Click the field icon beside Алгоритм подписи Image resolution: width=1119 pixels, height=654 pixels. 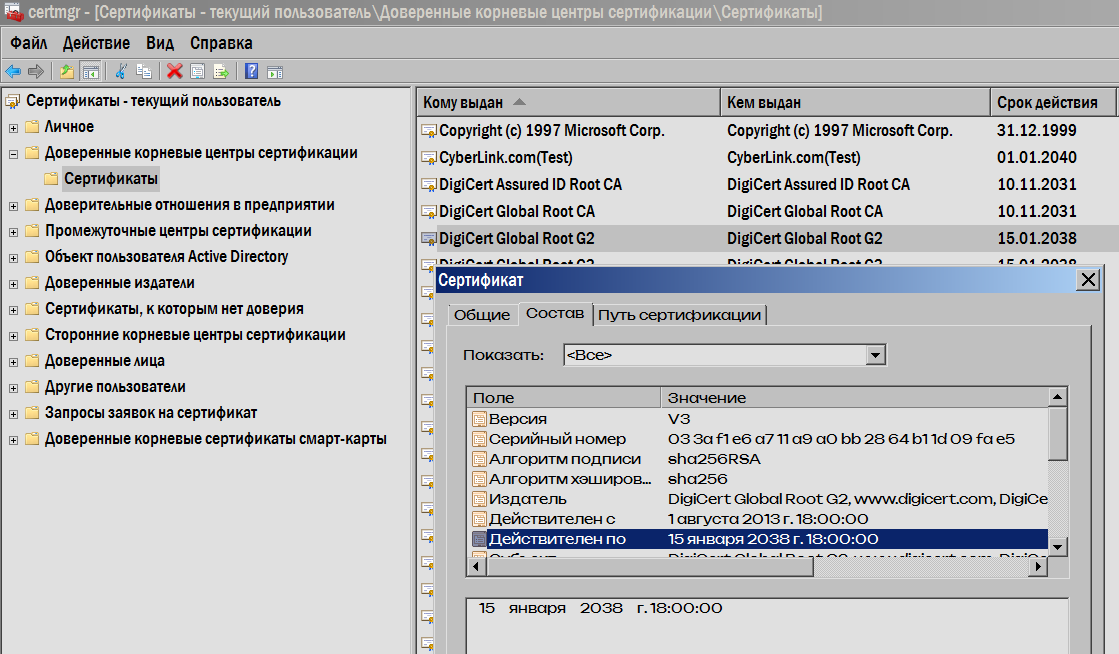coord(480,459)
